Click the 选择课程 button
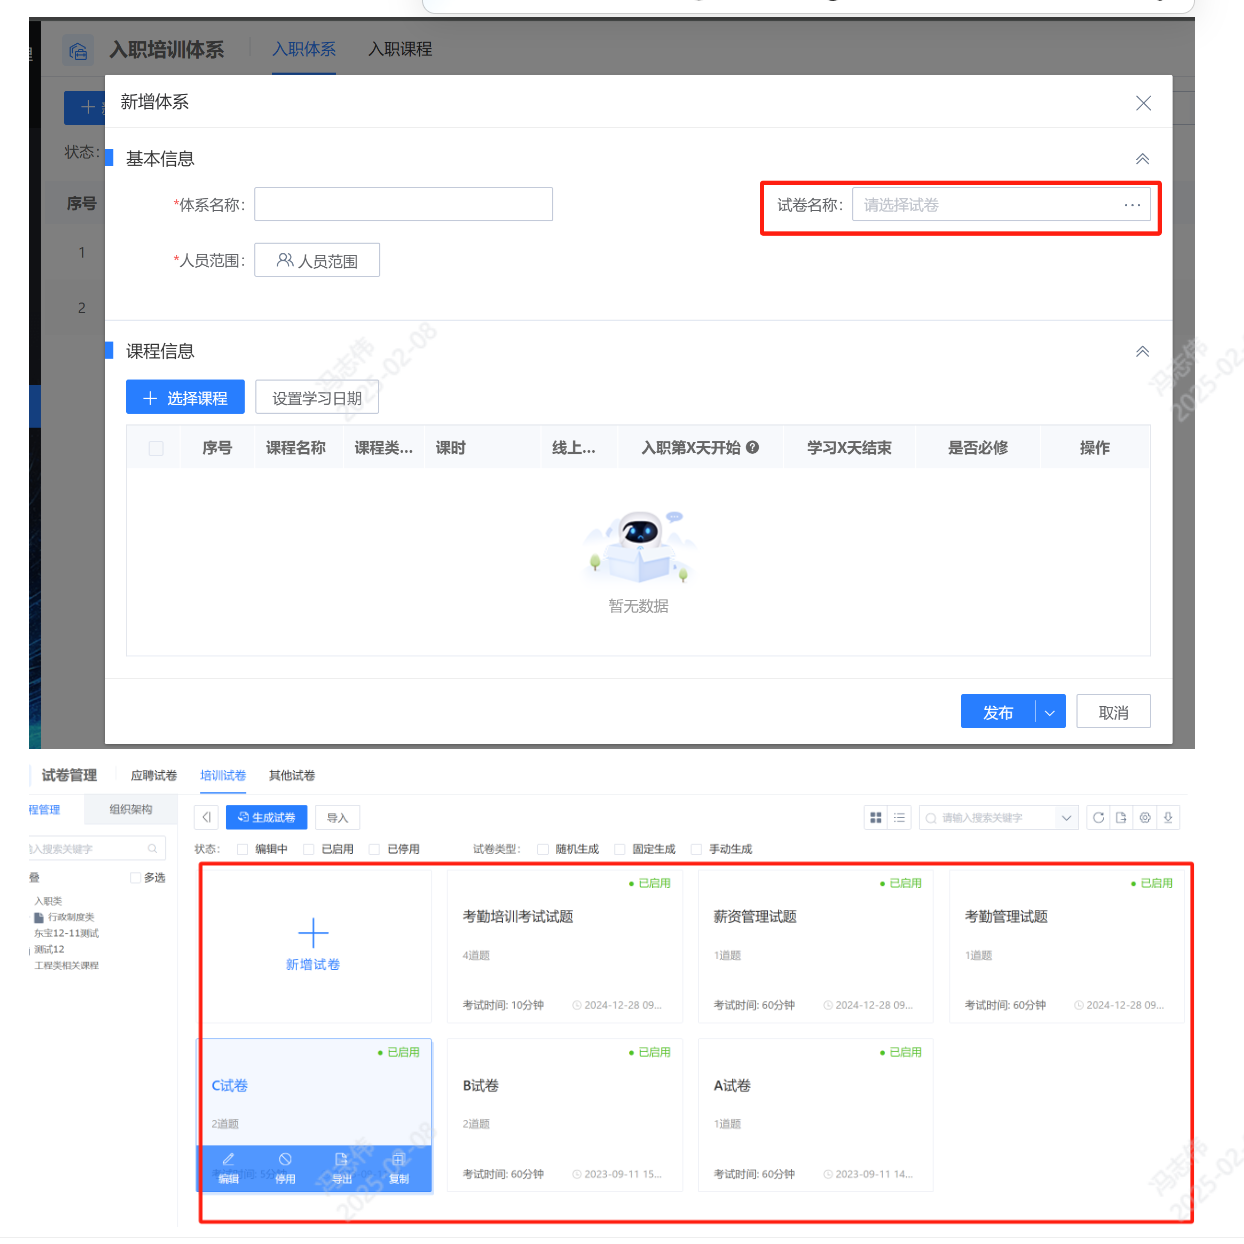Screen dimensions: 1244x1244 (x=185, y=398)
